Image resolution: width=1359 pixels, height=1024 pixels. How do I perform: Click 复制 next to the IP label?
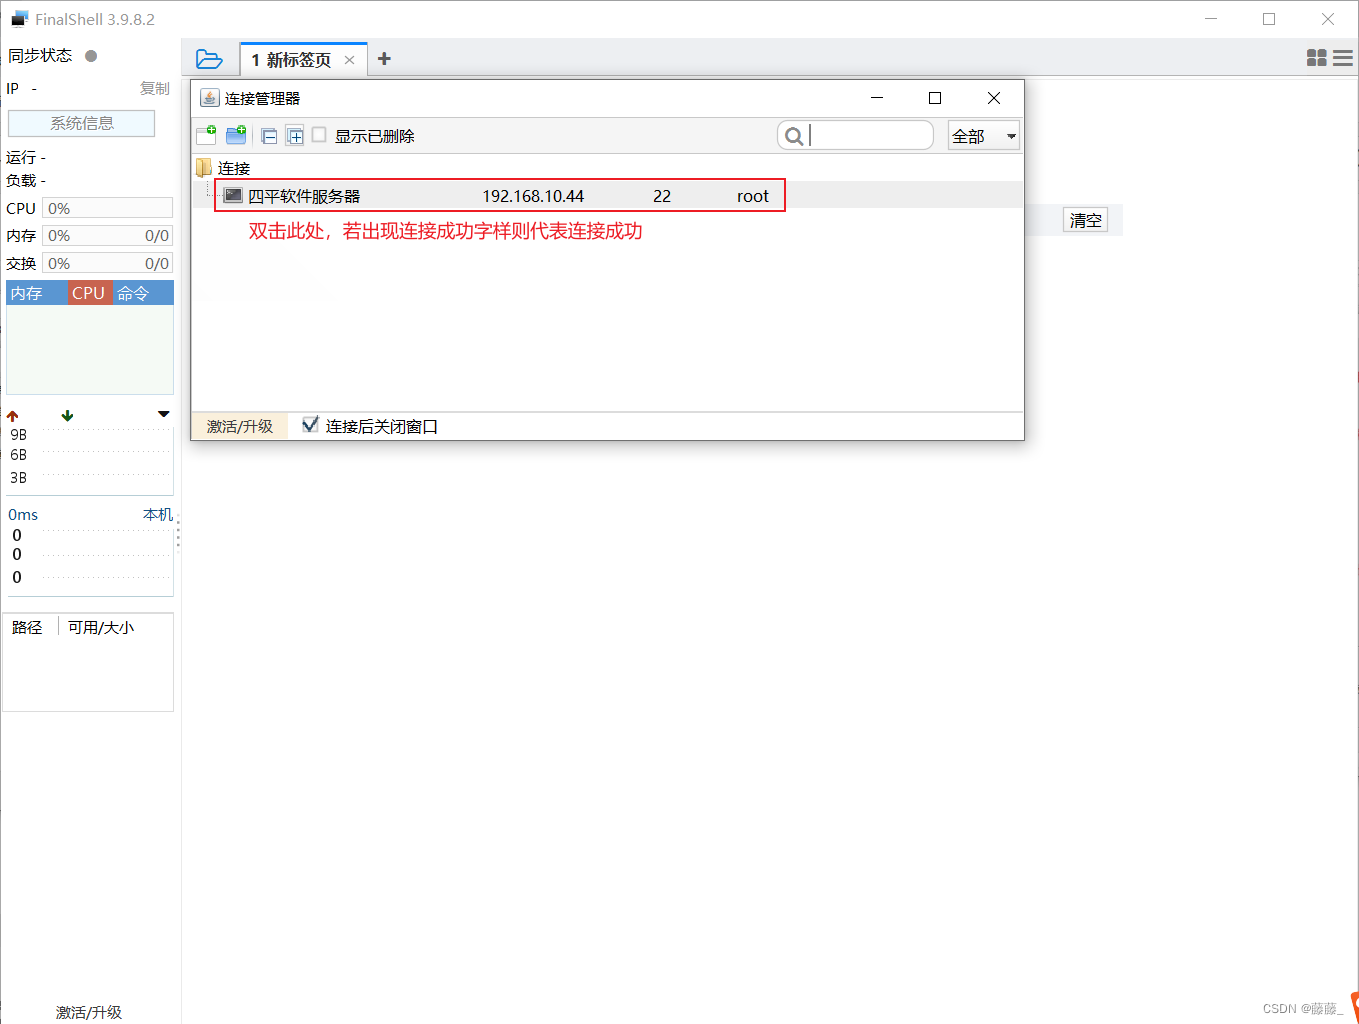[155, 88]
